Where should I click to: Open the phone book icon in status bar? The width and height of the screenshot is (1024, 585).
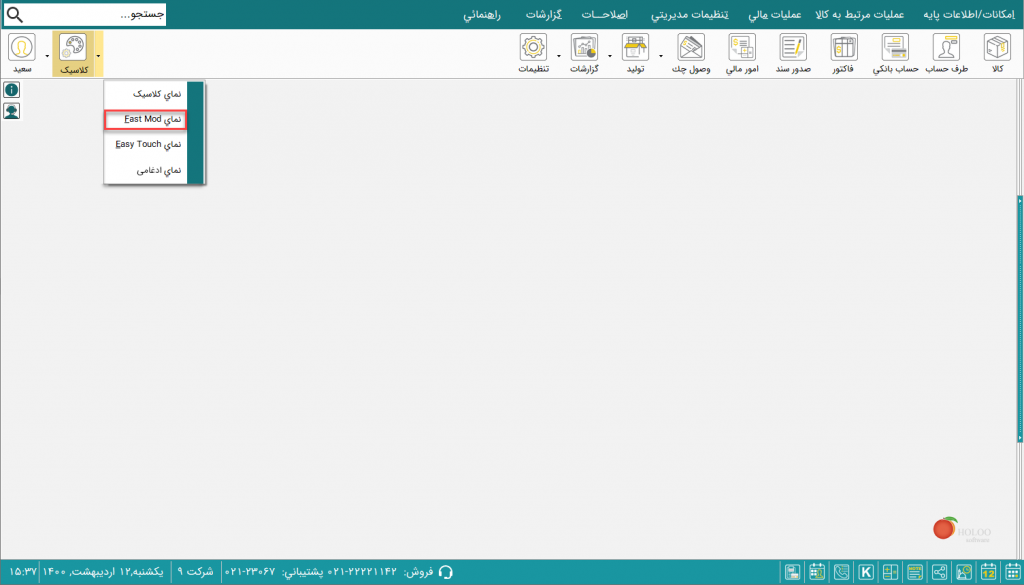tap(842, 571)
